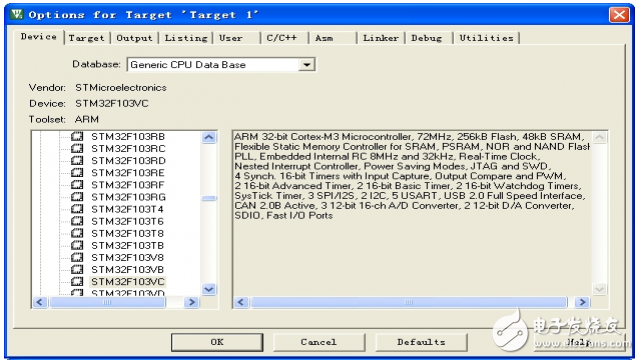Click the device list down scroll arrow
Screen dimensions: 640x360
pyautogui.click(x=209, y=289)
